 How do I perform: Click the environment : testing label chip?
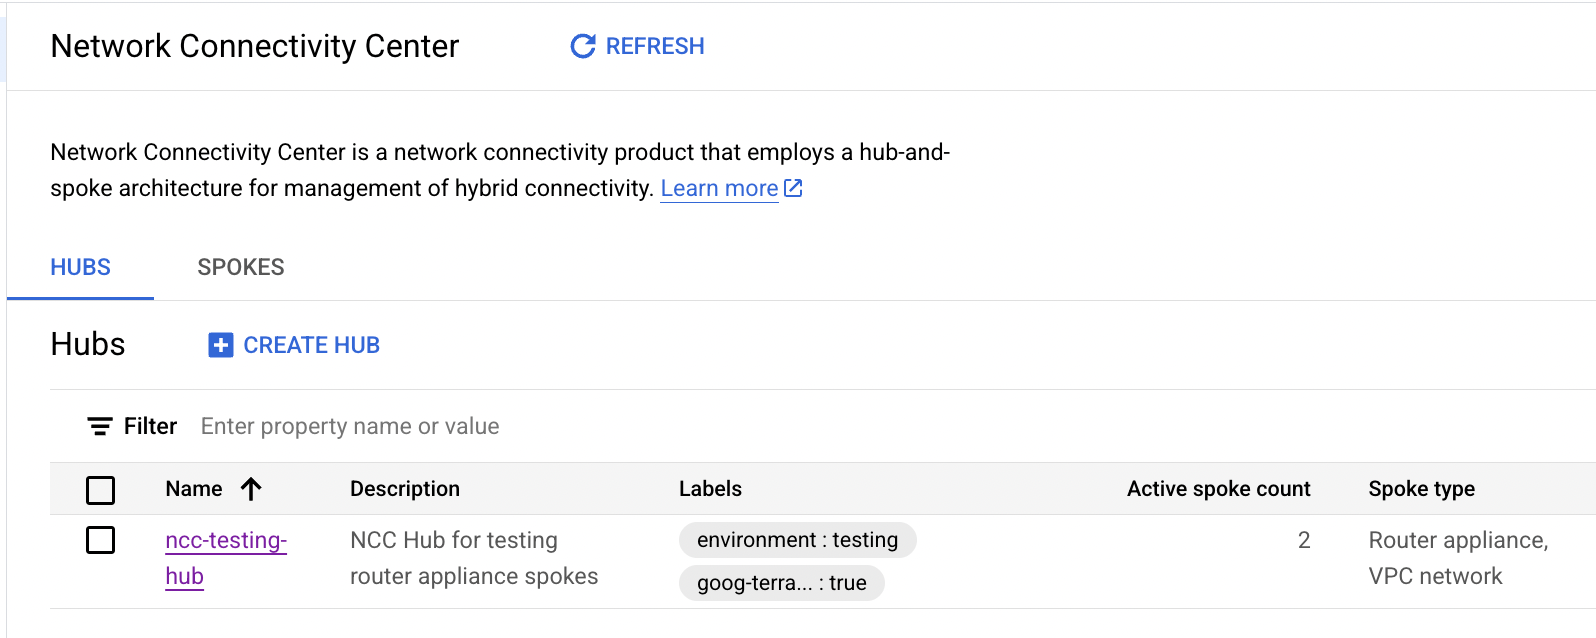(x=797, y=540)
